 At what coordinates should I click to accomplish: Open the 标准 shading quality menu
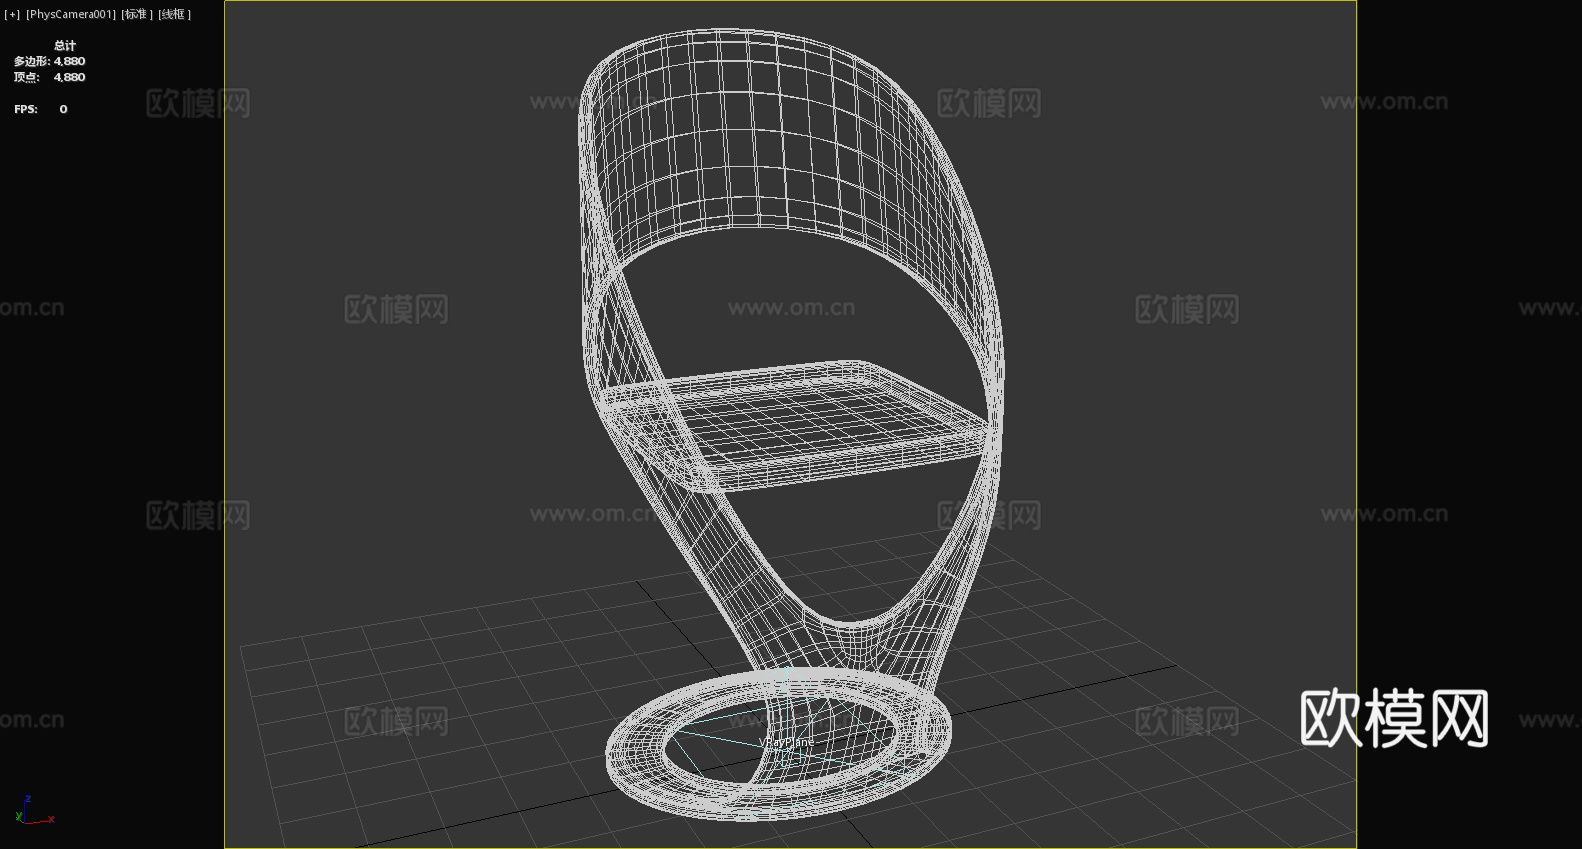click(x=137, y=14)
